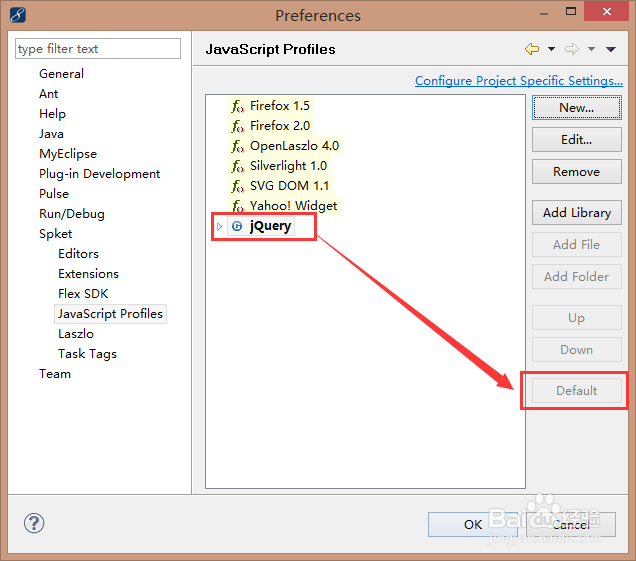Click the Add Library button
This screenshot has width=636, height=561.
(x=576, y=213)
